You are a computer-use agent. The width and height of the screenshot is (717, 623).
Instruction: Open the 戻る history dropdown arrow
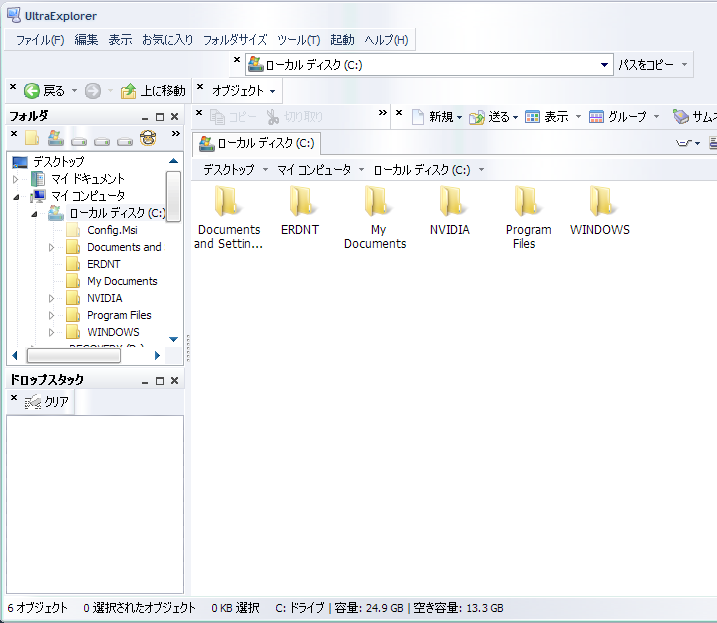pyautogui.click(x=74, y=91)
